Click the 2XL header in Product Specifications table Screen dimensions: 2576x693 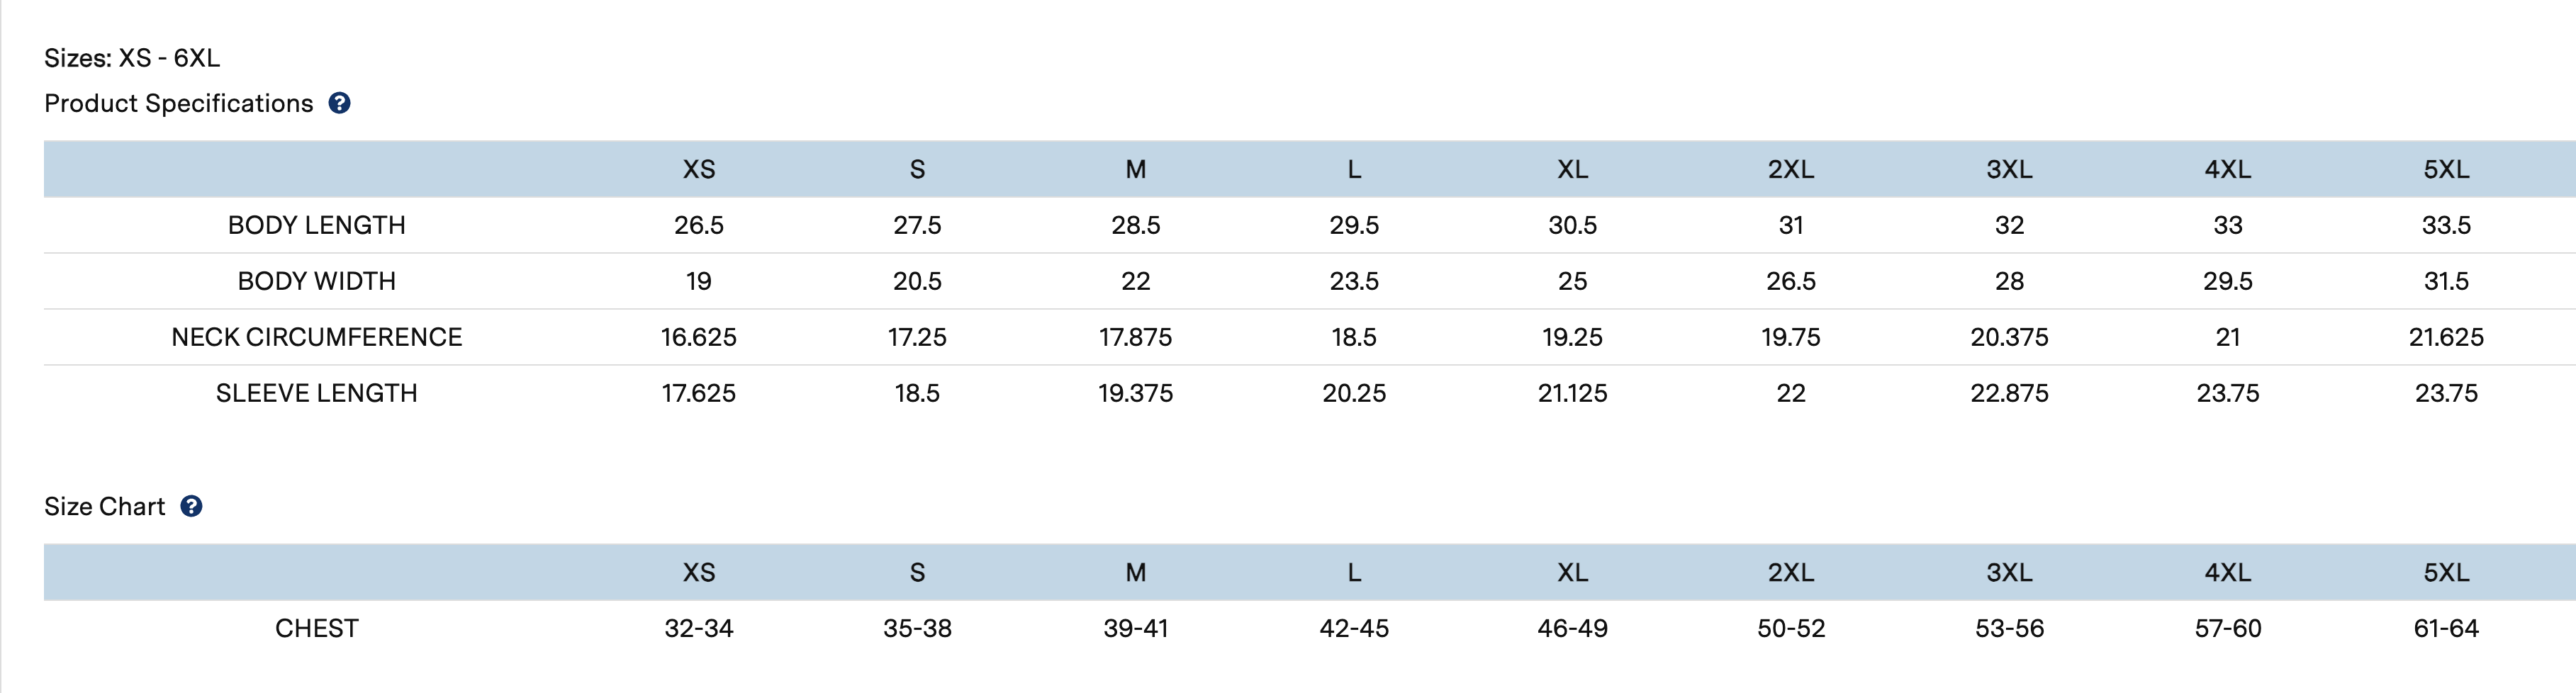click(x=1790, y=169)
